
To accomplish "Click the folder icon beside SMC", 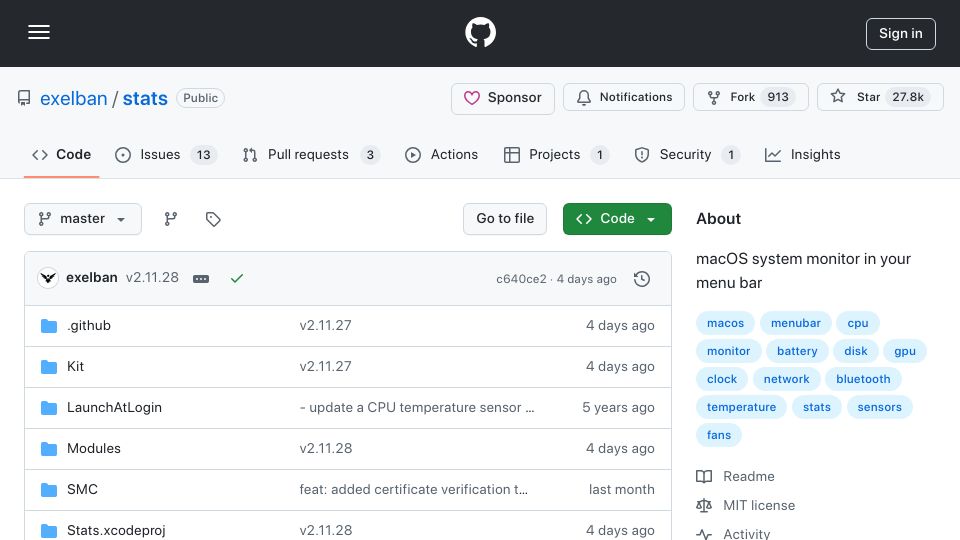I will 49,490.
